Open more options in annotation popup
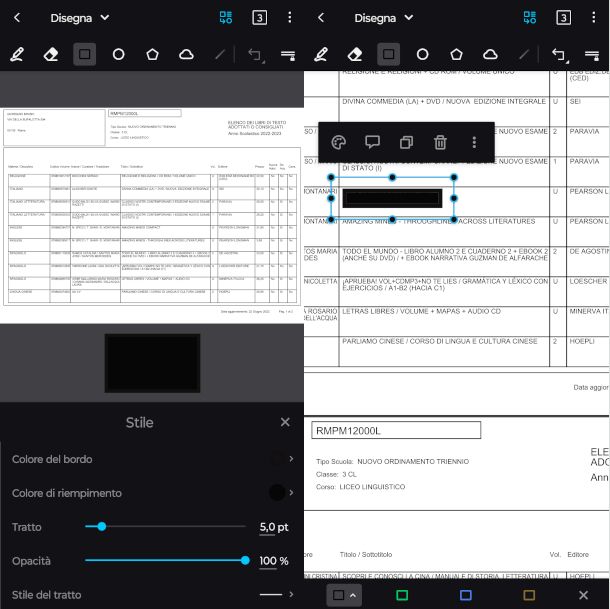Screen dimensions: 610x609 pyautogui.click(x=474, y=142)
